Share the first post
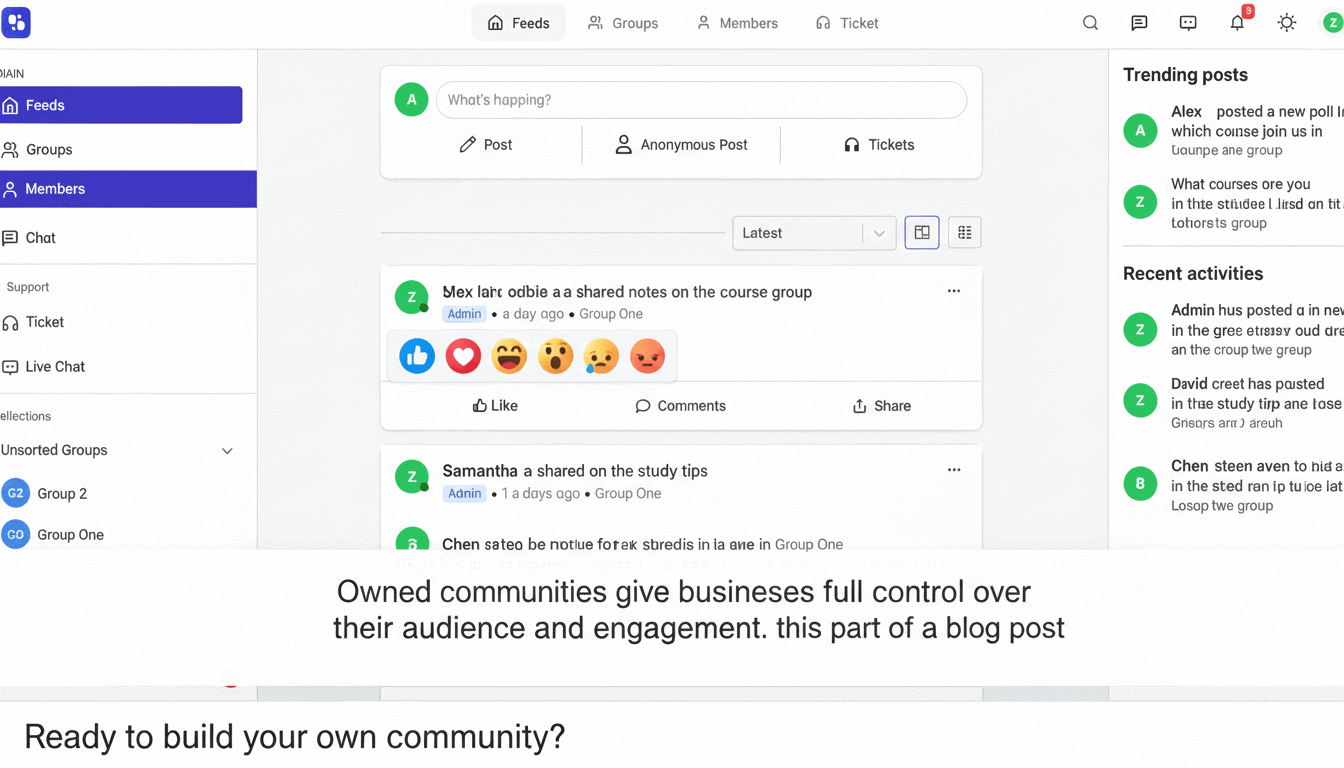This screenshot has height=768, width=1344. (x=881, y=406)
